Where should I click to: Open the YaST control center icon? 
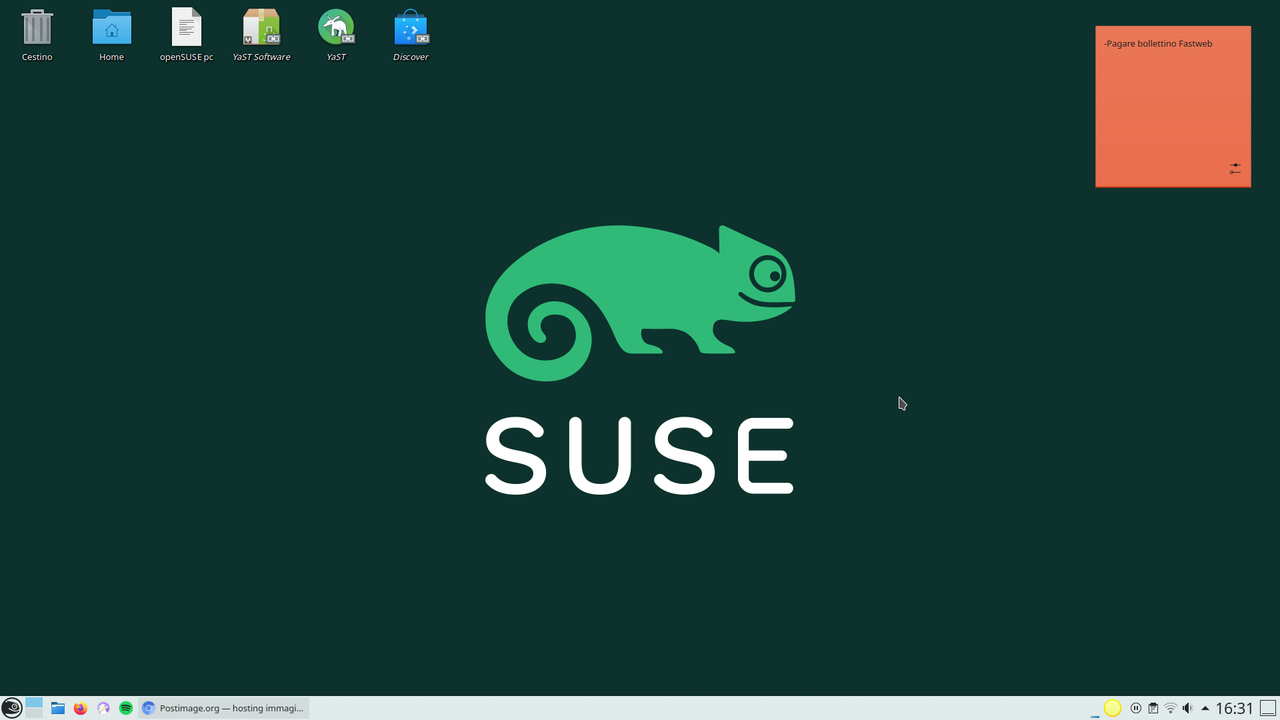tap(336, 28)
